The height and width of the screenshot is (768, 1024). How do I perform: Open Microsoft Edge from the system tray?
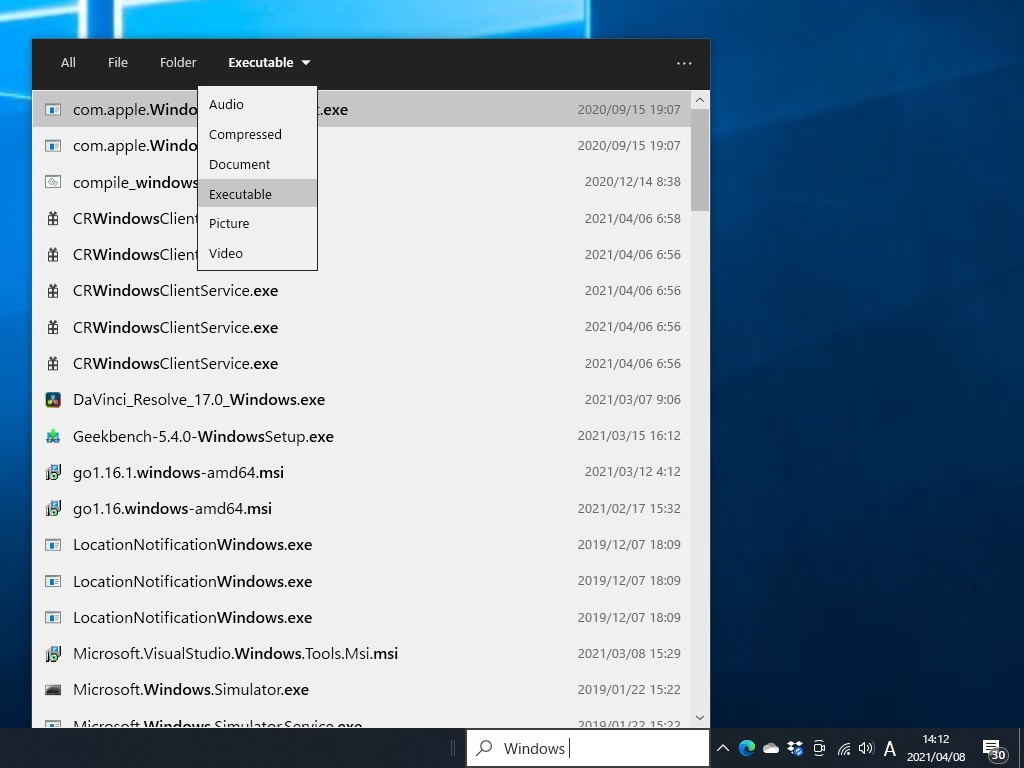coord(746,747)
